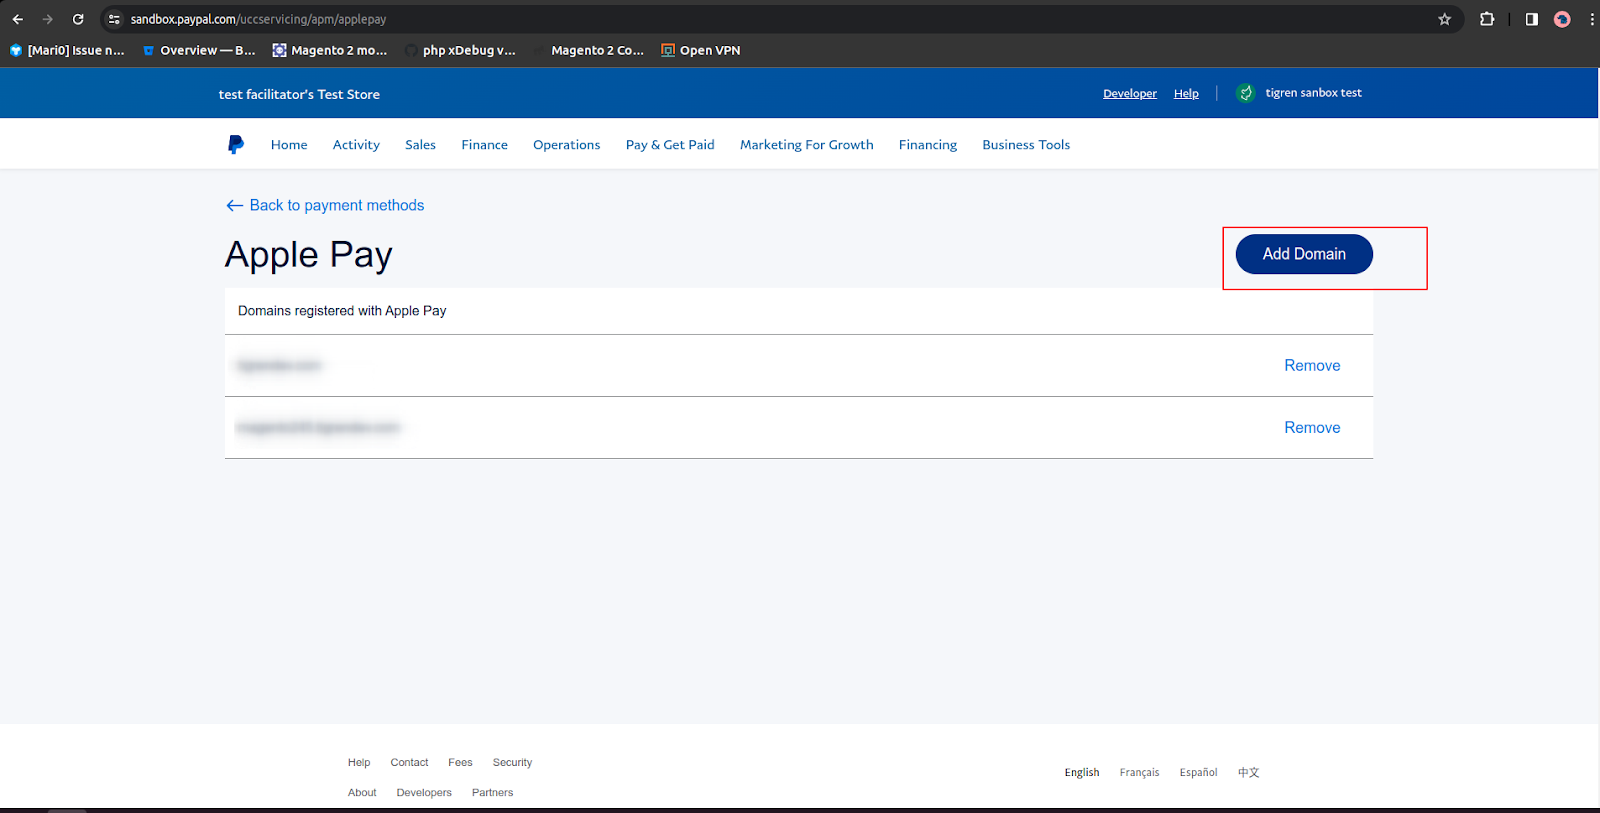Viewport: 1600px width, 813px height.
Task: Open the Open VPN bookmark
Action: pyautogui.click(x=701, y=50)
